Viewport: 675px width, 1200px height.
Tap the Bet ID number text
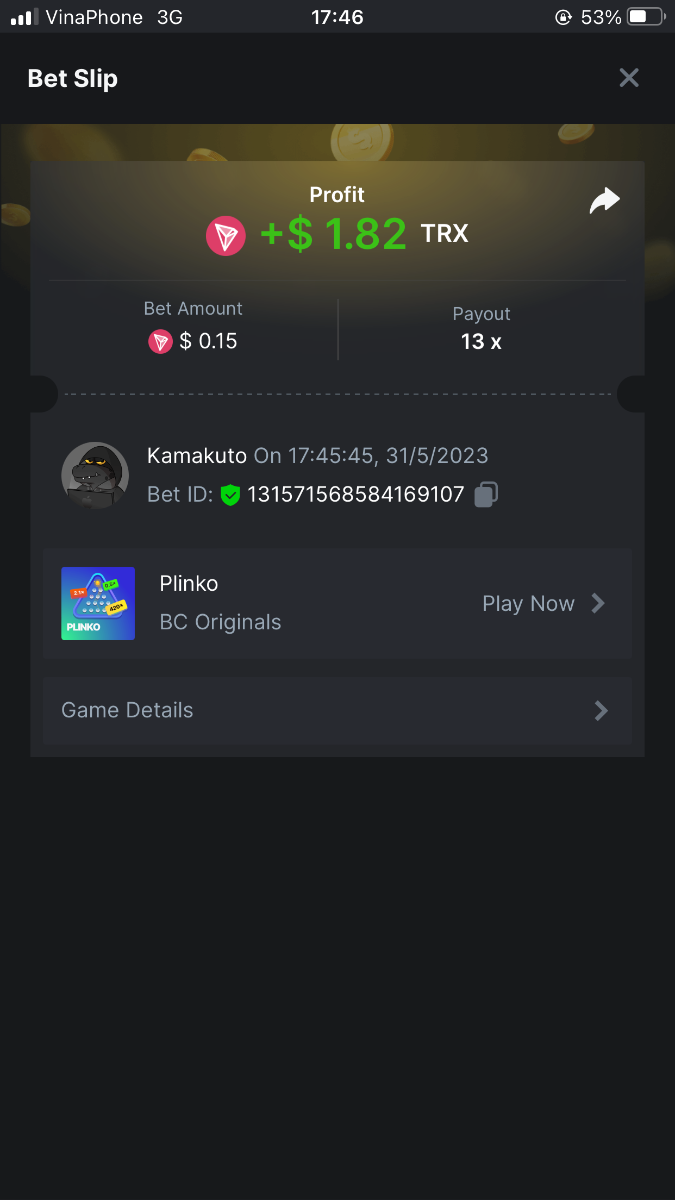[356, 494]
